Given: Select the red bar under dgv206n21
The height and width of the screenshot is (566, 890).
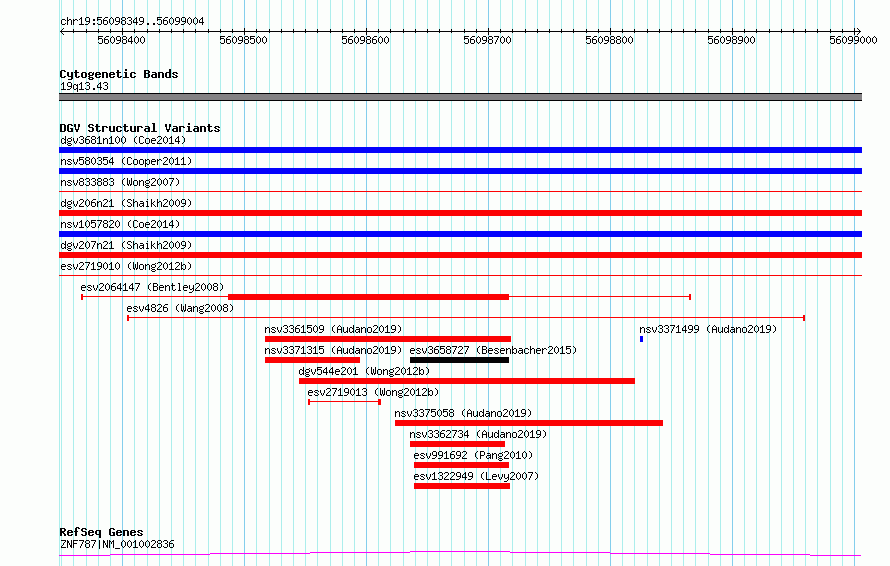Looking at the screenshot, I should (x=460, y=213).
